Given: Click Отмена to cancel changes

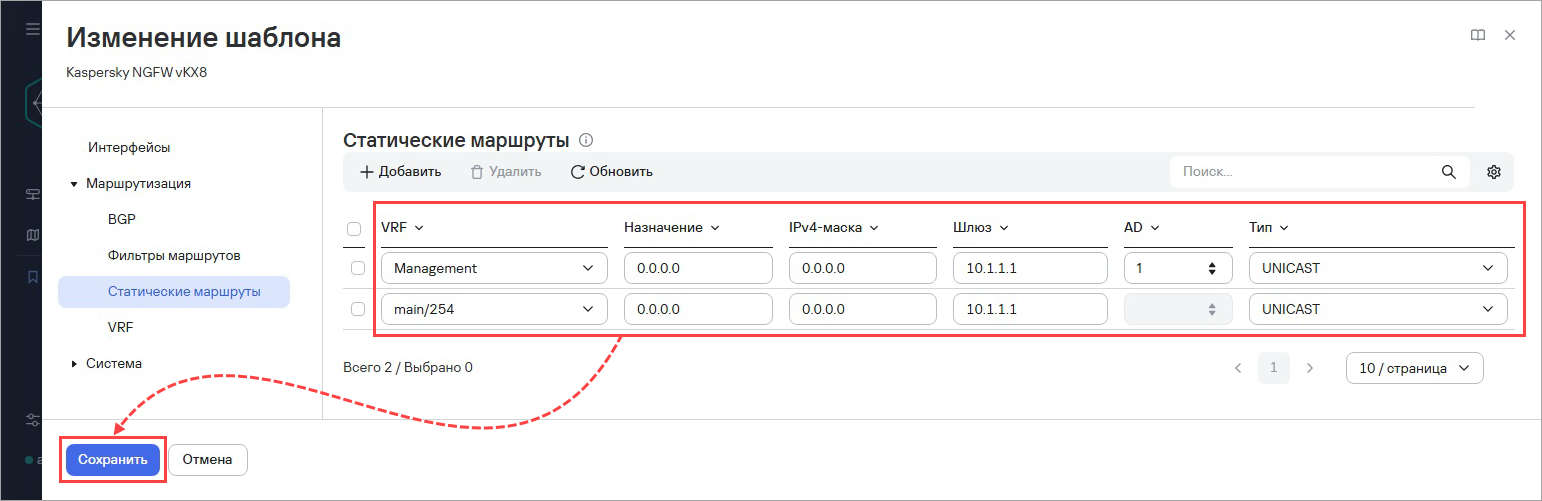Looking at the screenshot, I should (x=207, y=460).
